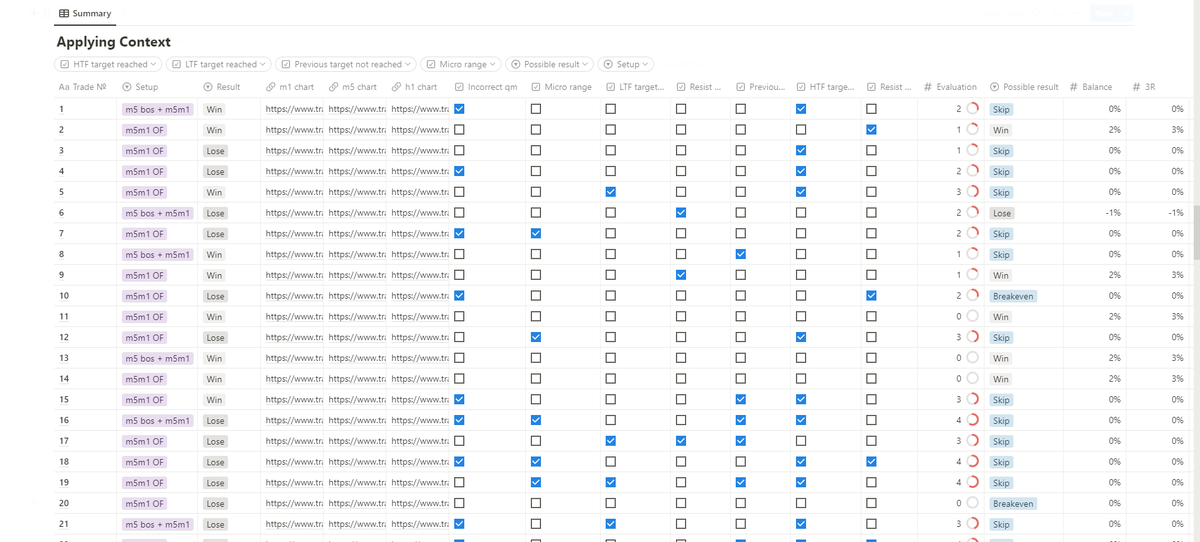The width and height of the screenshot is (1200, 542).
Task: Click the select icon of Setup column header
Action: [127, 87]
